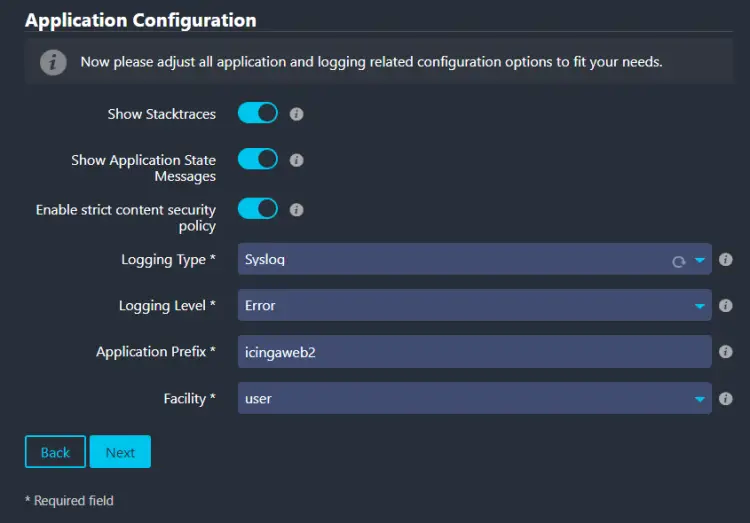This screenshot has width=750, height=523.
Task: Click info icon beside Show Application State Messages
Action: tap(296, 160)
